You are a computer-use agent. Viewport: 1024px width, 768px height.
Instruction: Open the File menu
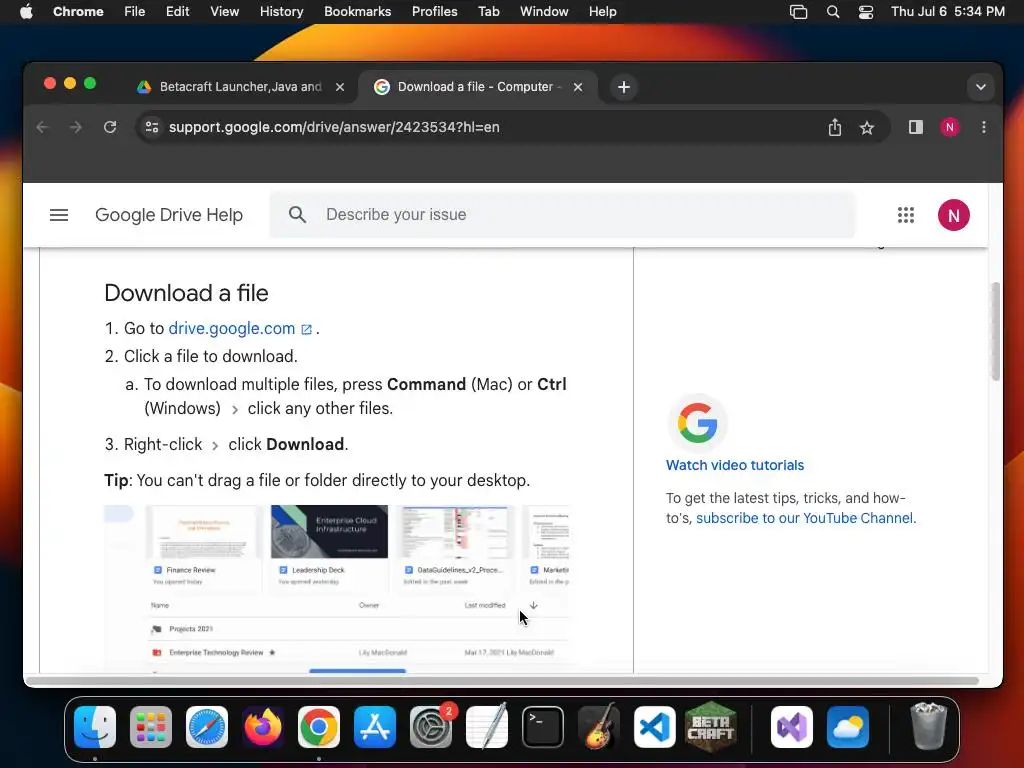pos(135,11)
